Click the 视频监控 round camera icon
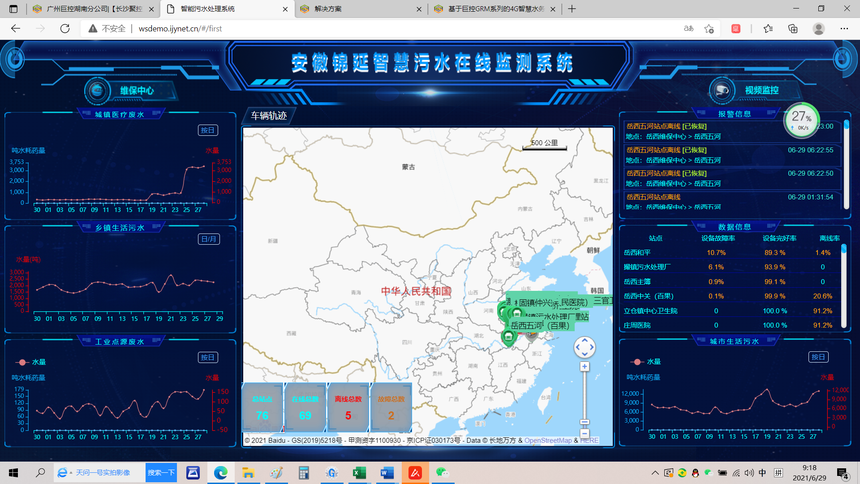The height and width of the screenshot is (484, 860). tap(722, 90)
